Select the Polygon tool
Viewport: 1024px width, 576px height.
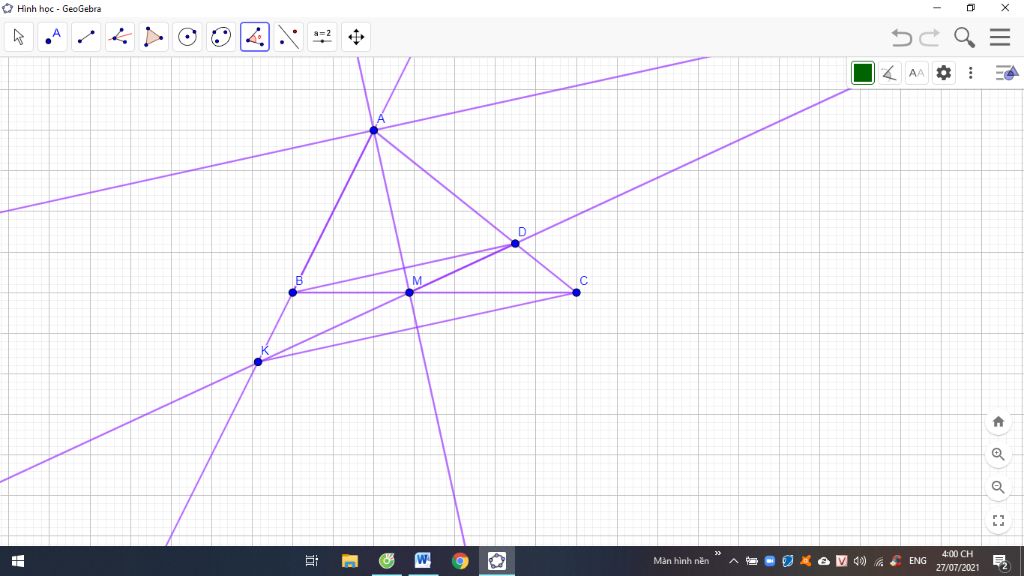pyautogui.click(x=153, y=37)
